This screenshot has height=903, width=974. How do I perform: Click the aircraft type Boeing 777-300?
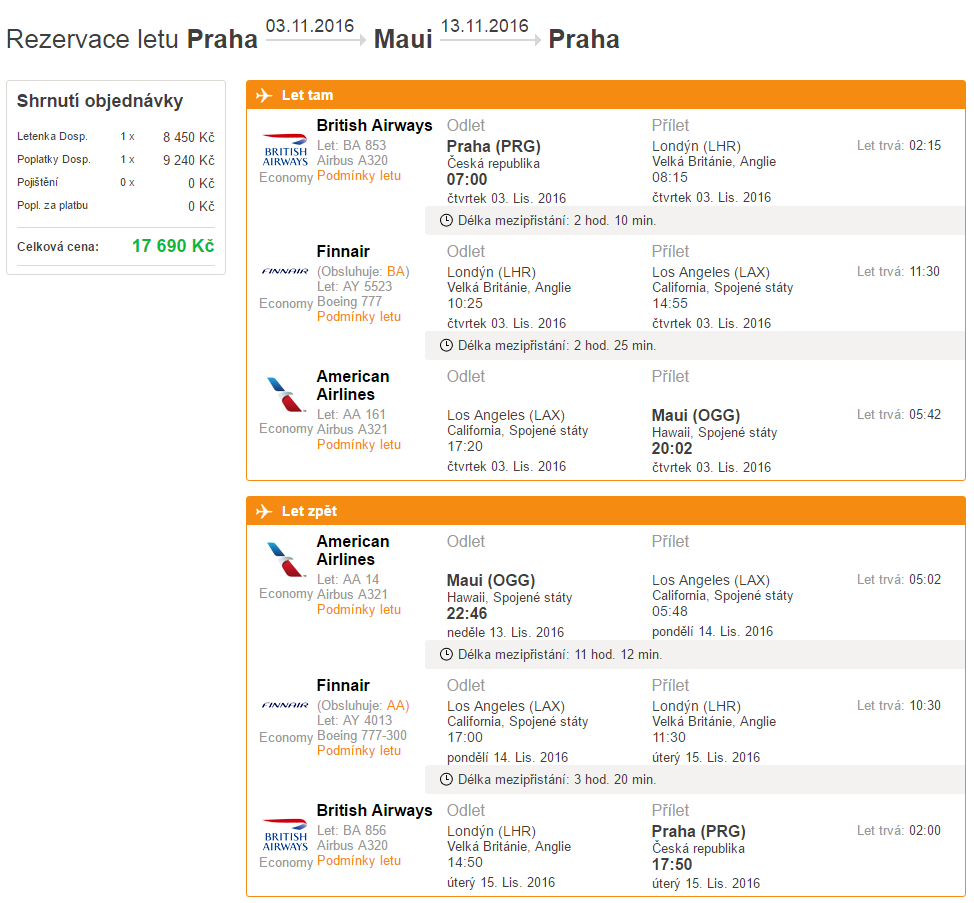coord(362,735)
